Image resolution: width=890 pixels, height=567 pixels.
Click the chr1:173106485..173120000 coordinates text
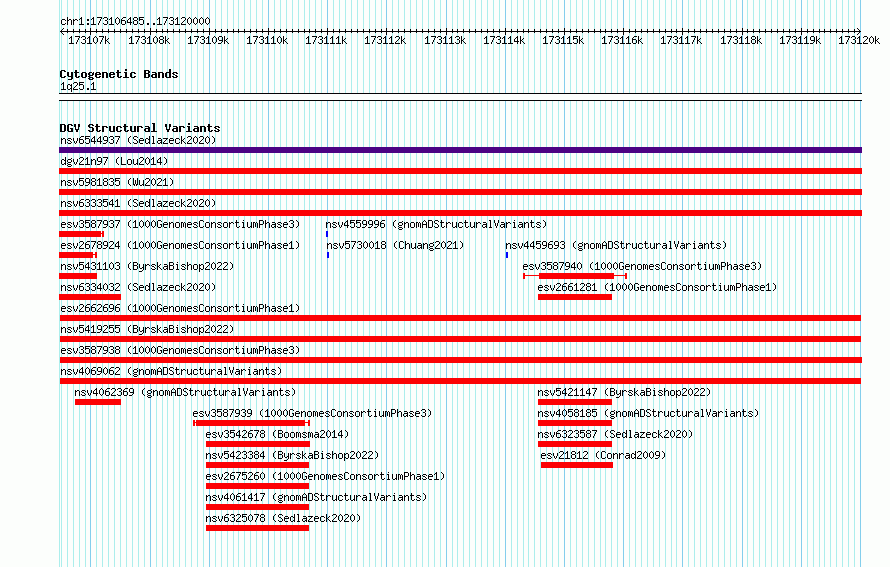(x=135, y=21)
